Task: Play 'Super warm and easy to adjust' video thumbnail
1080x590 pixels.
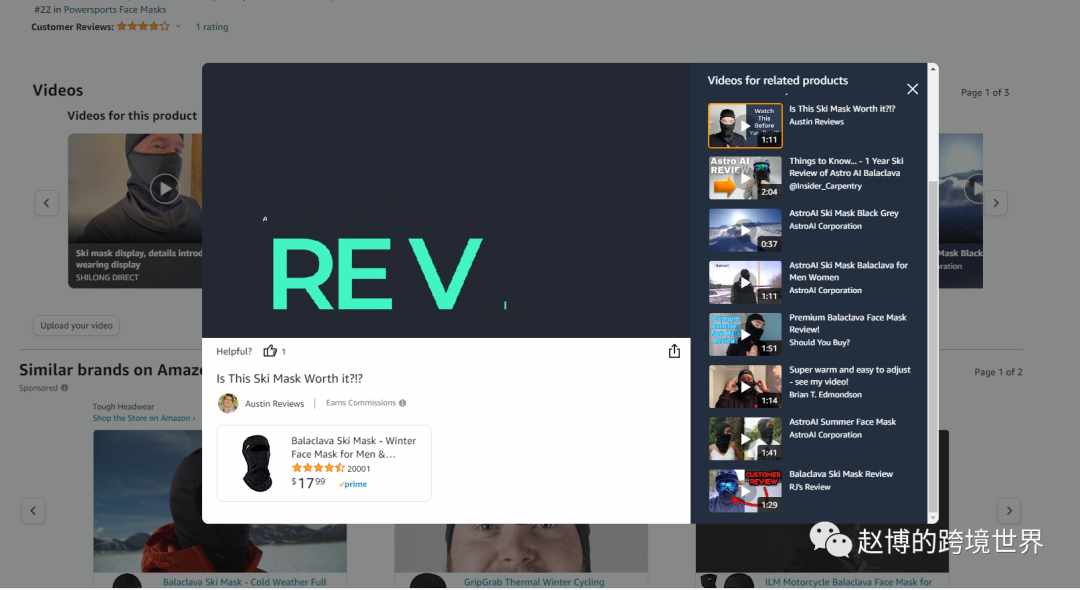Action: (745, 387)
